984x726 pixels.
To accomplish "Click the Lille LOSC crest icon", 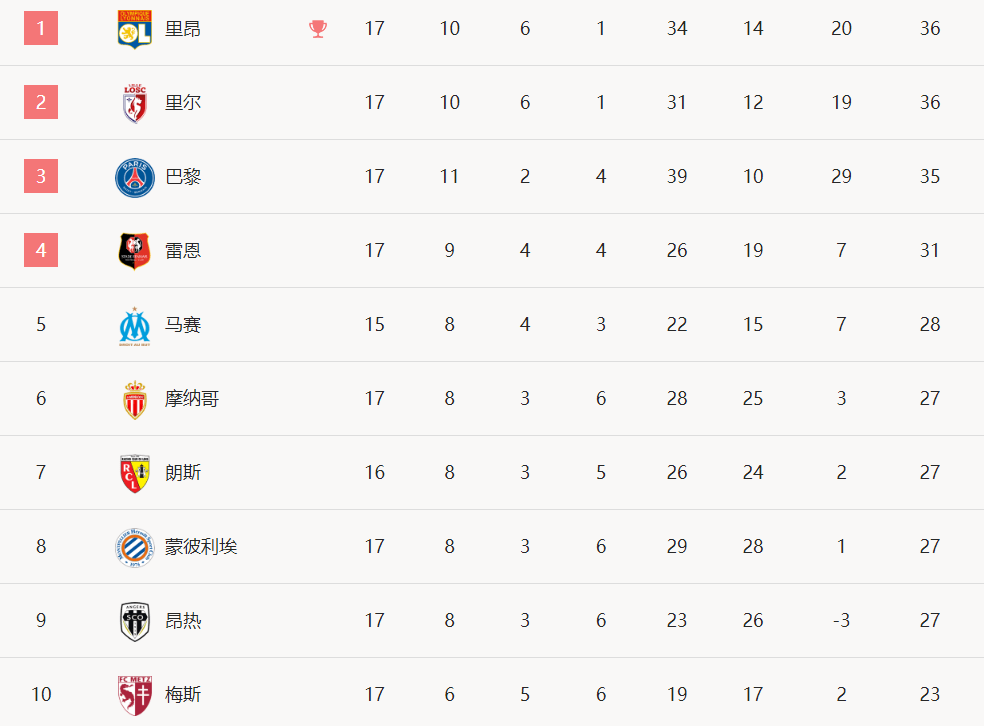I will point(135,103).
